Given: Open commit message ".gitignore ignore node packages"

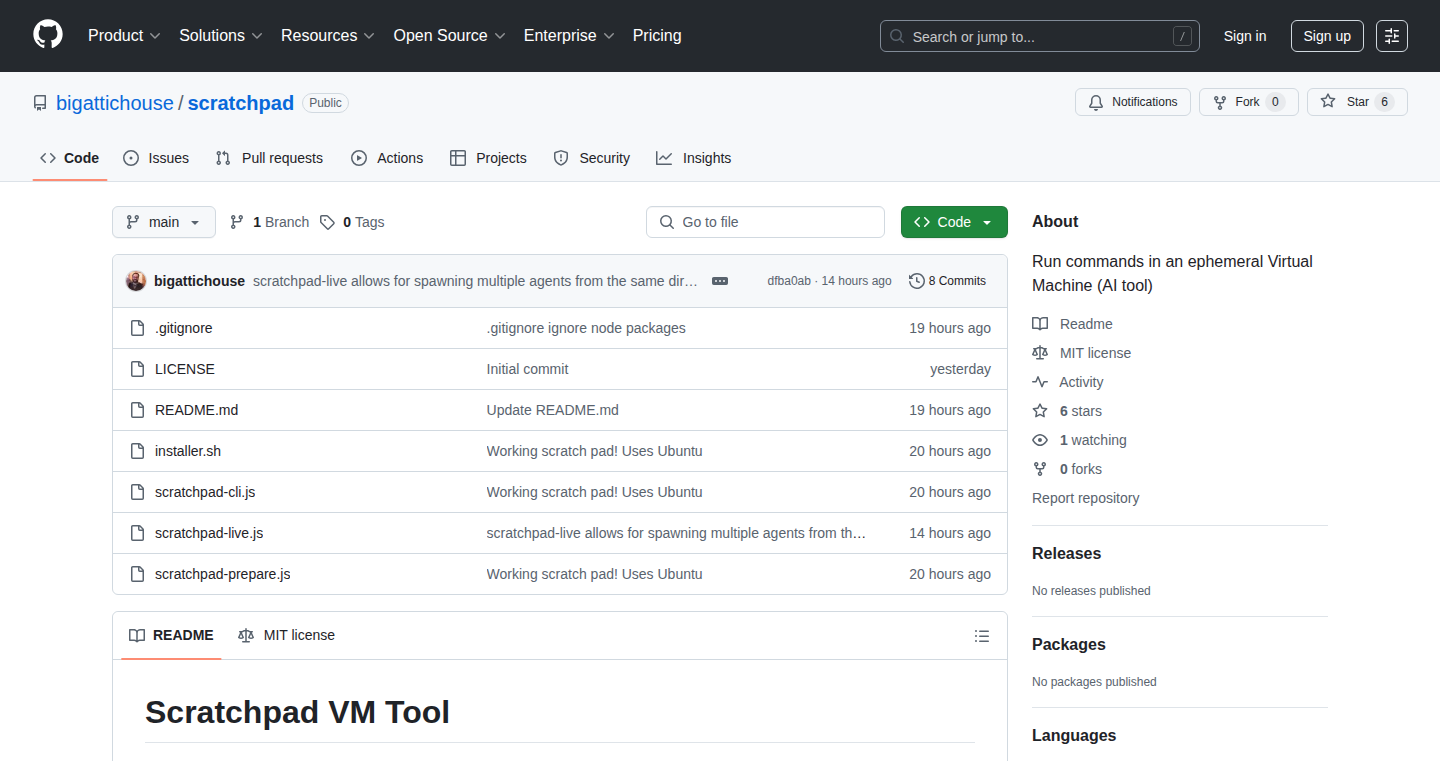Looking at the screenshot, I should pyautogui.click(x=586, y=328).
